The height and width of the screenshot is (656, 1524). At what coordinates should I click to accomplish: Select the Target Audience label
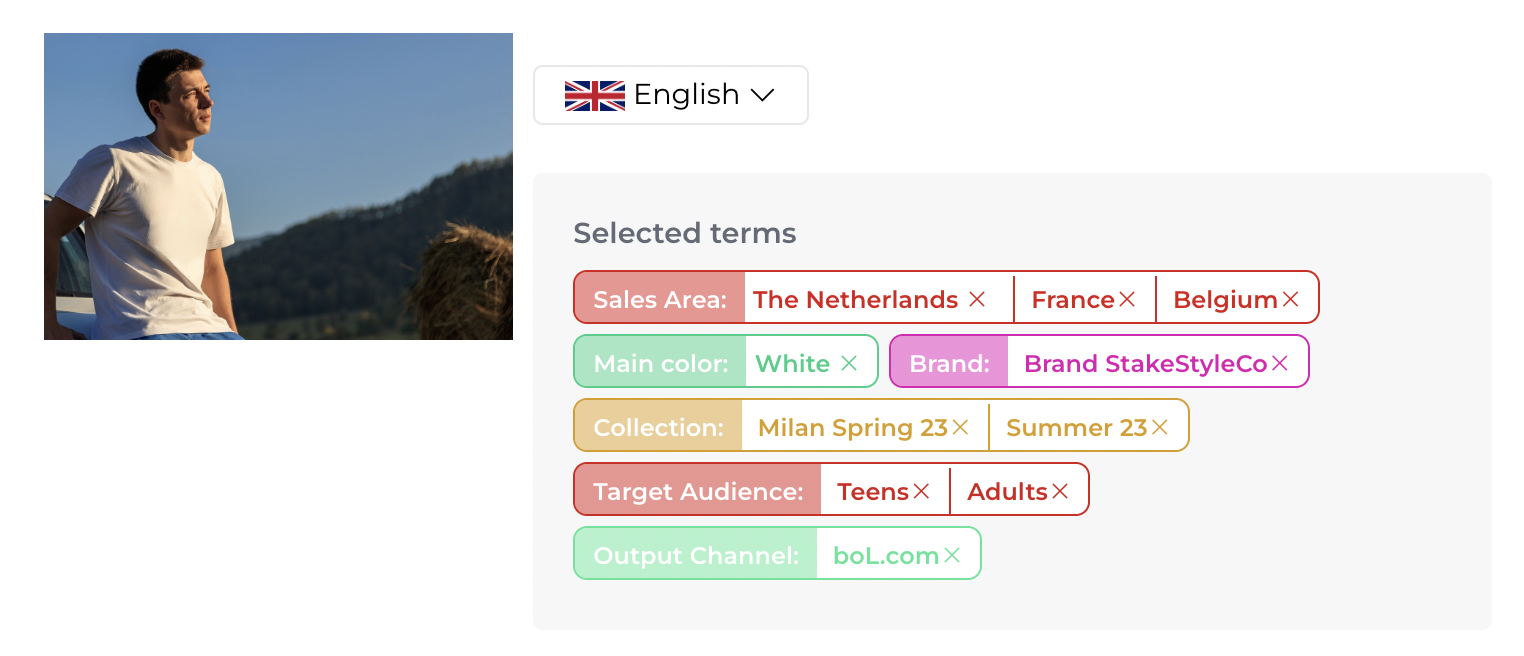pos(698,491)
